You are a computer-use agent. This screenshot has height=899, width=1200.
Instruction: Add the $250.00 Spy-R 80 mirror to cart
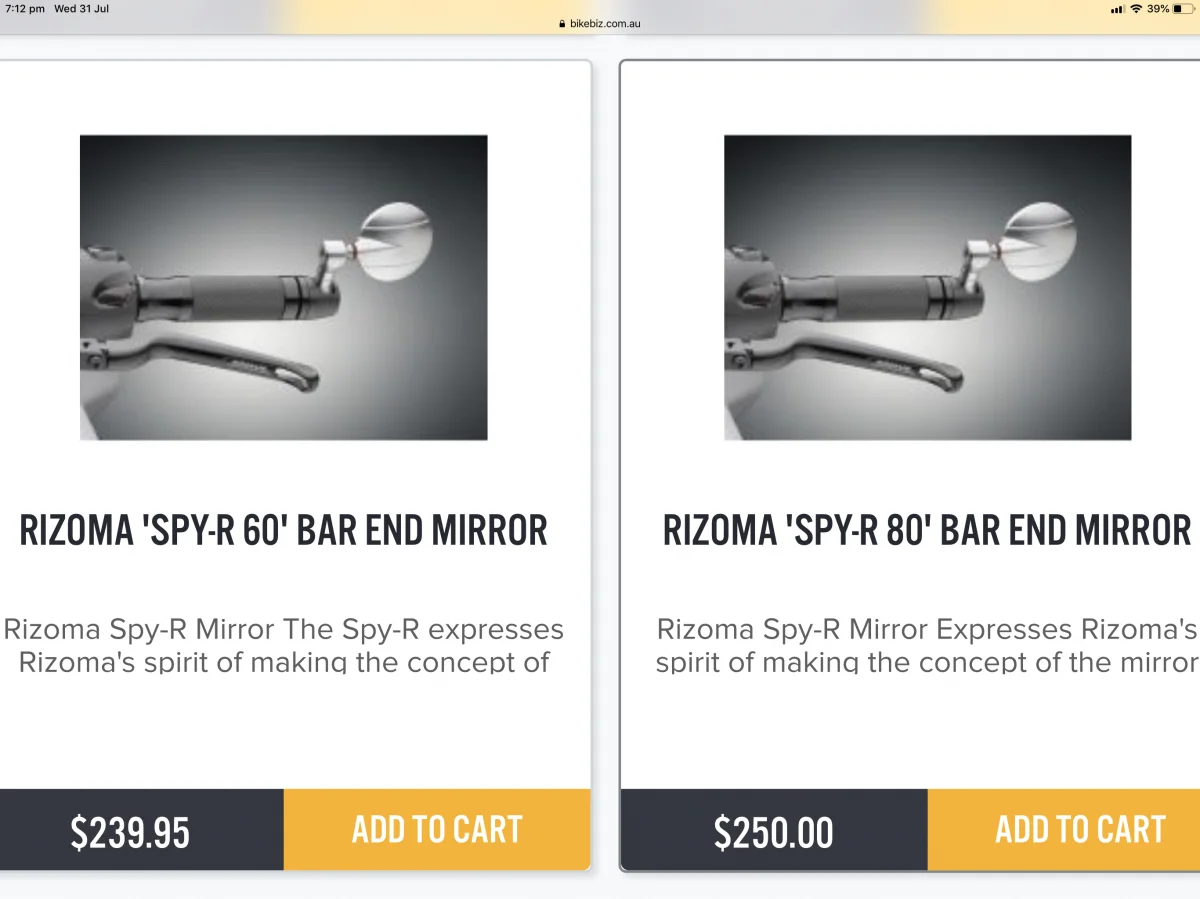click(1079, 829)
